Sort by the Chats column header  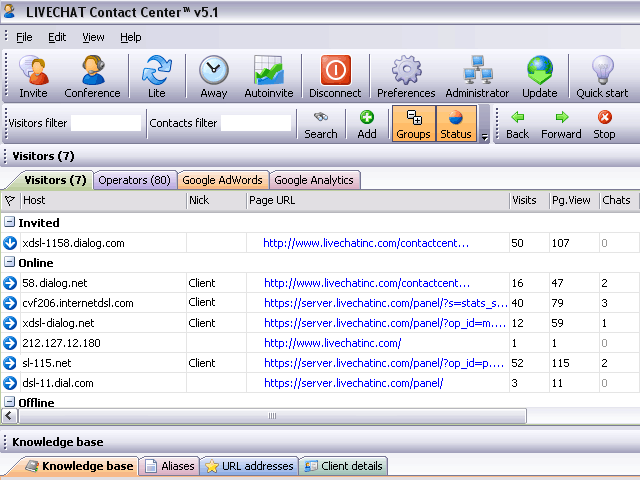click(x=618, y=200)
